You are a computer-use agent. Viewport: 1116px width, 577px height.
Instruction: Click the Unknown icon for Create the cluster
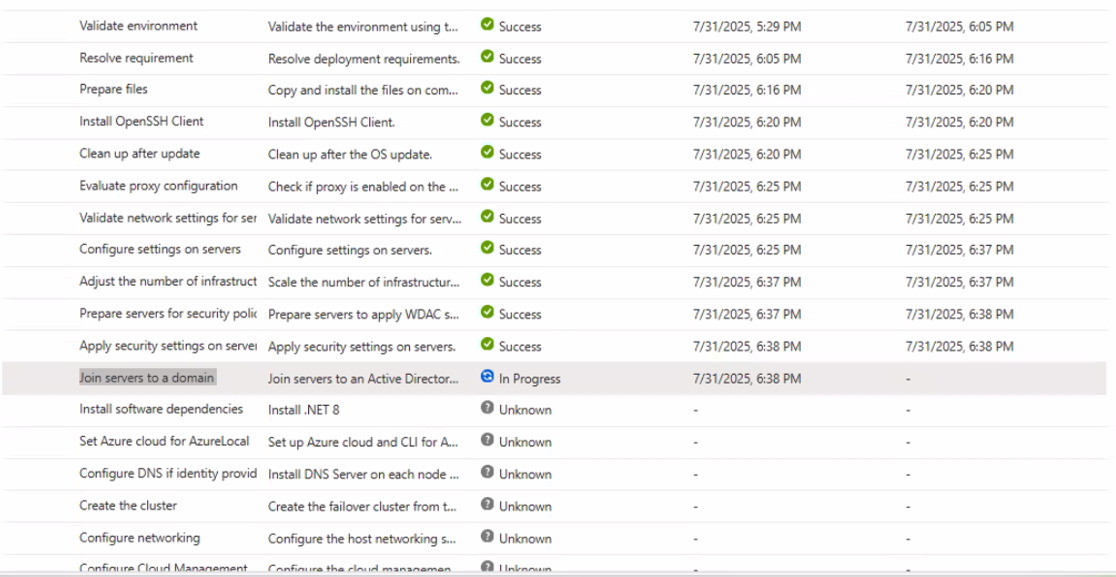(488, 506)
